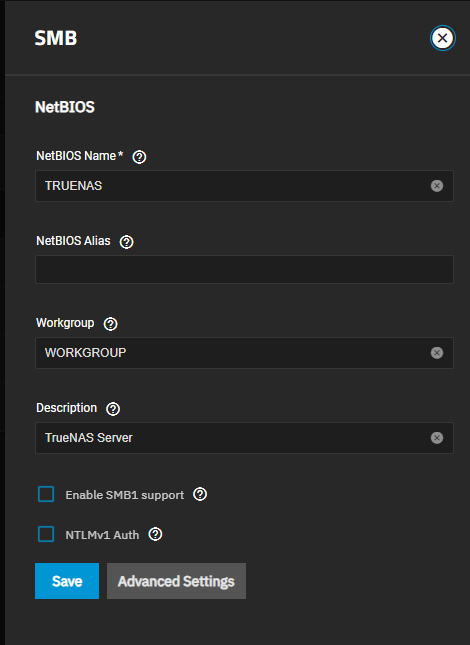This screenshot has height=645, width=470.
Task: Enable SMB1 support checkbox
Action: click(x=46, y=494)
